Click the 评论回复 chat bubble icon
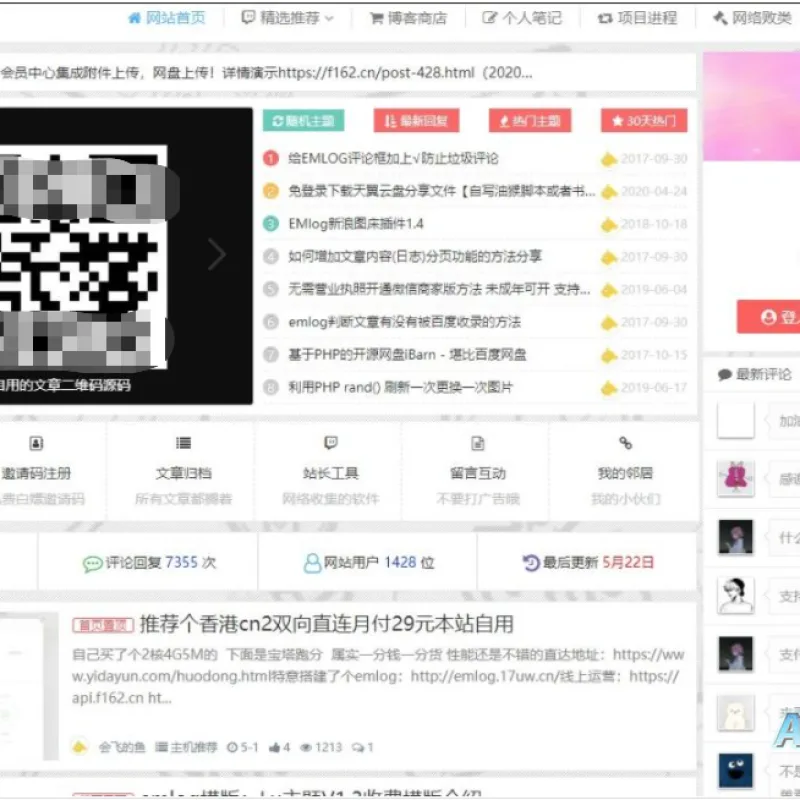 tap(92, 564)
